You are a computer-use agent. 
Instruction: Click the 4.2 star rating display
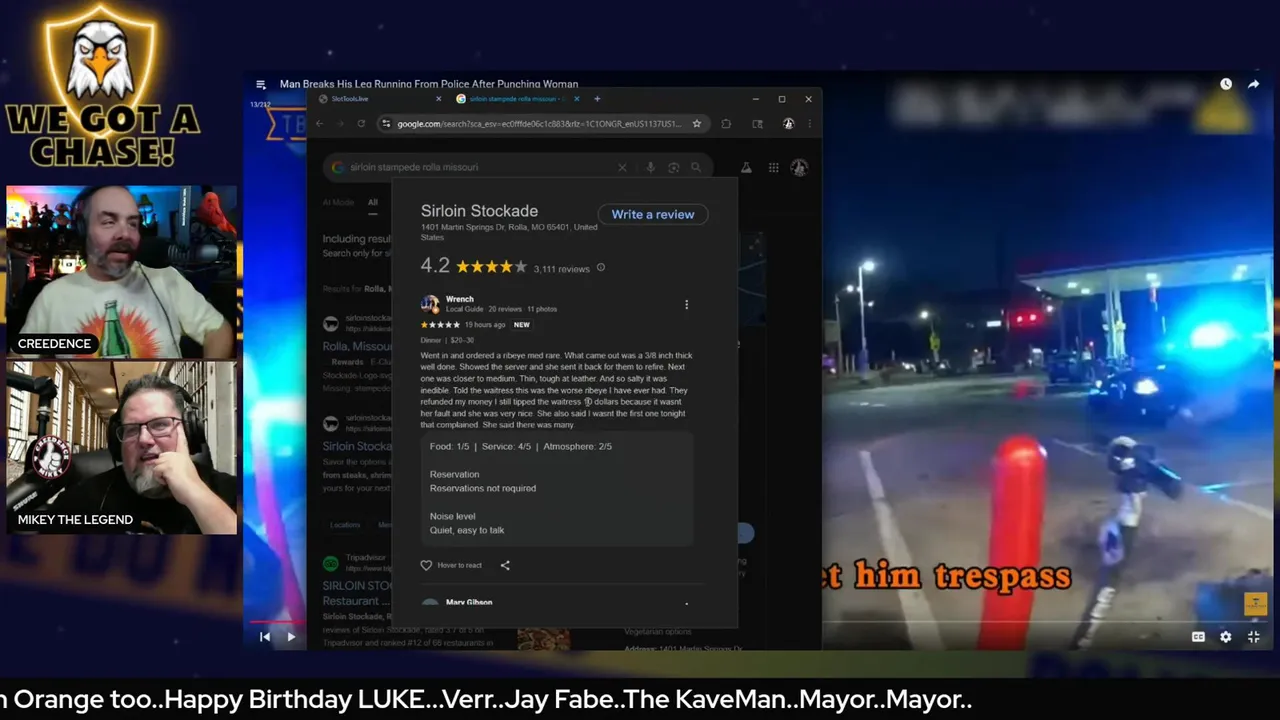[x=473, y=266]
